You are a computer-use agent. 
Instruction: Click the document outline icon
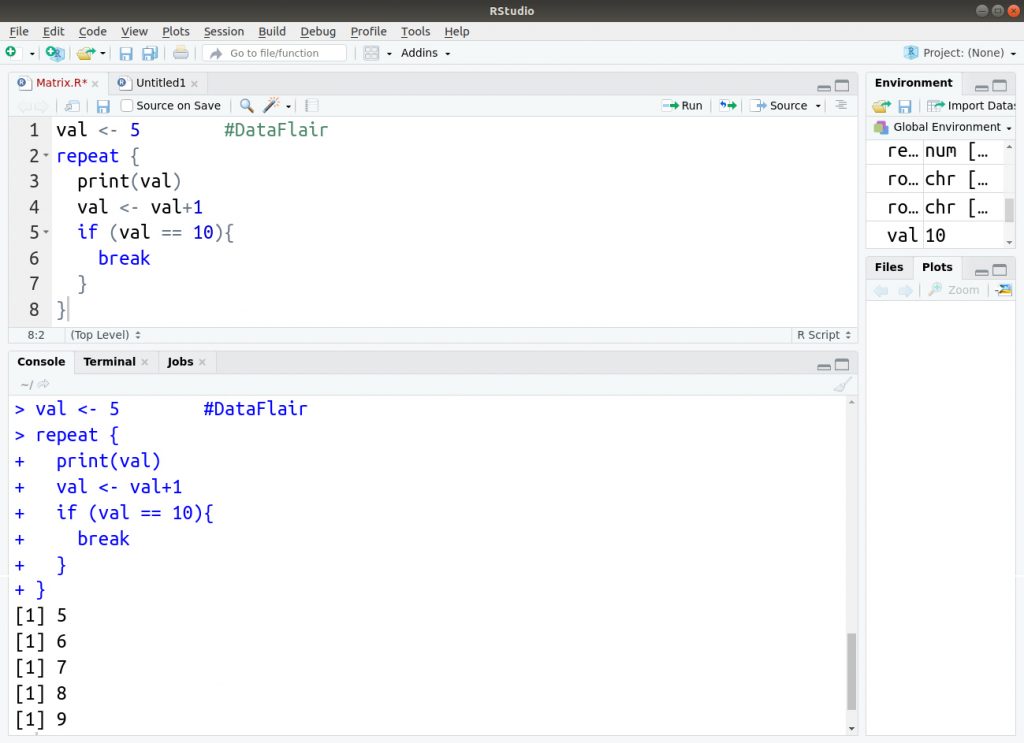841,105
